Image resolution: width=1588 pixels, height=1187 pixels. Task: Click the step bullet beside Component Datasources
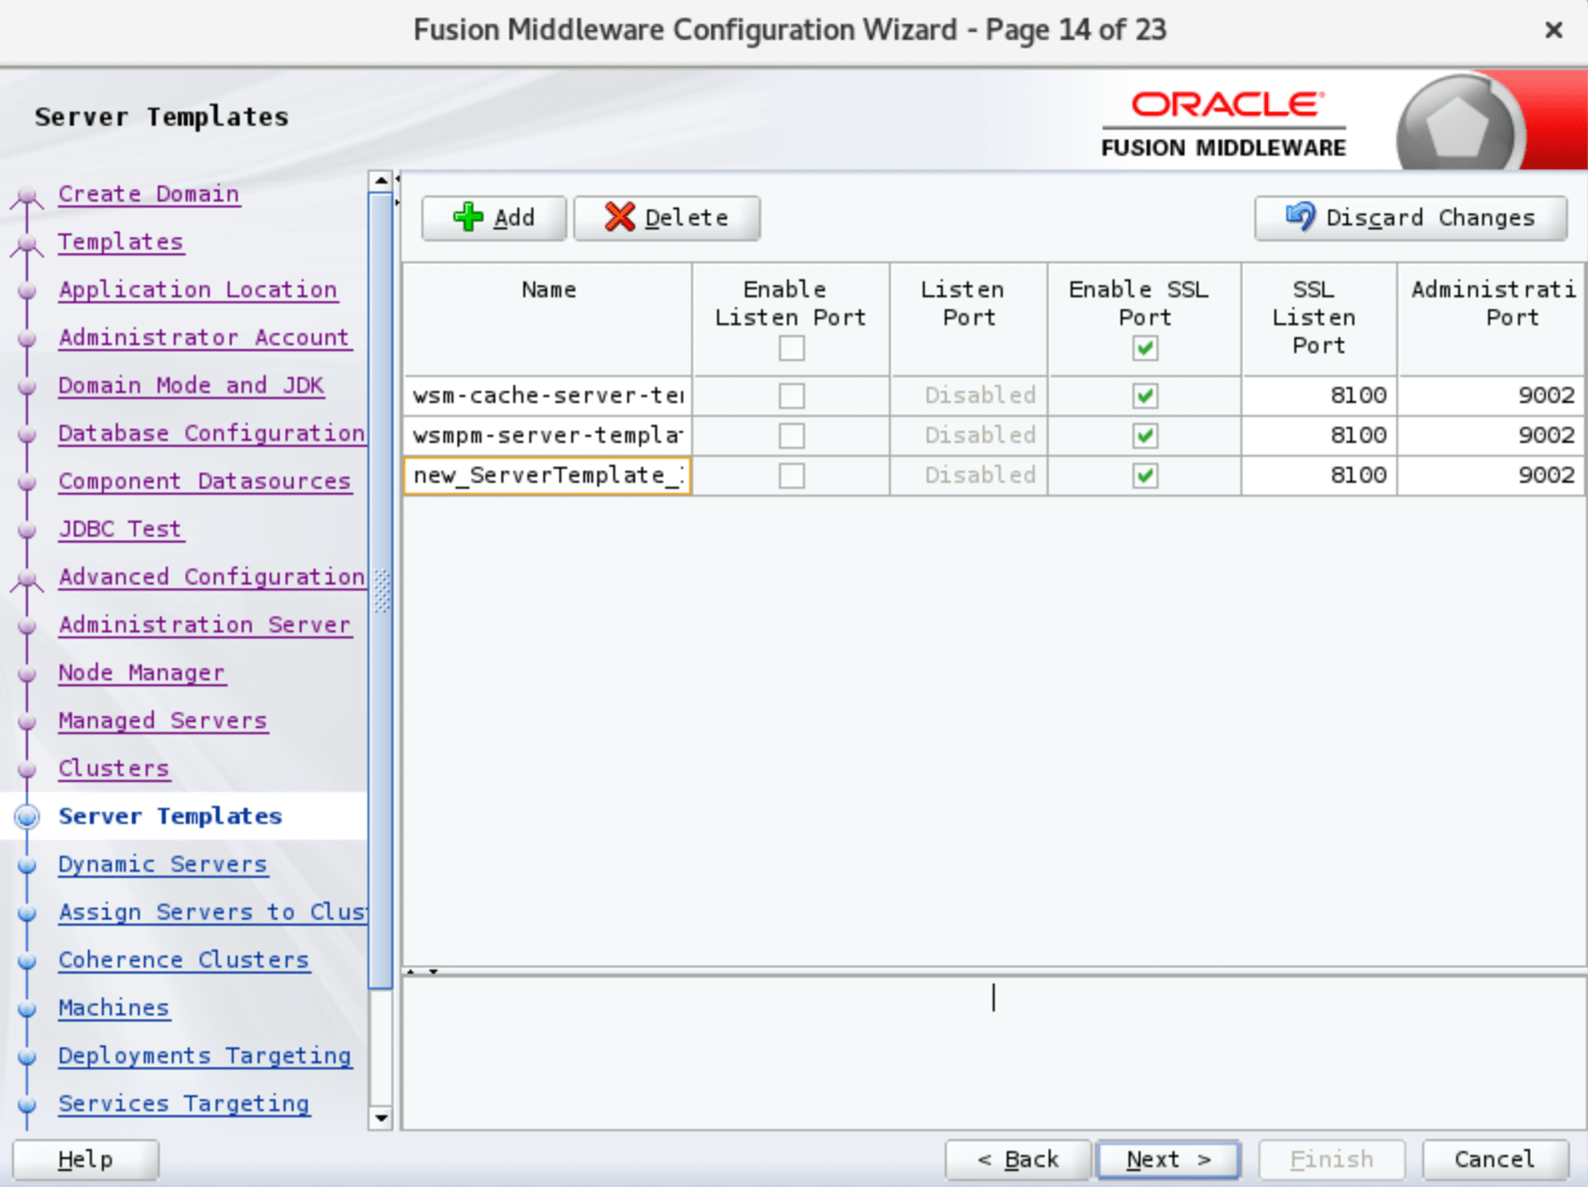[28, 482]
